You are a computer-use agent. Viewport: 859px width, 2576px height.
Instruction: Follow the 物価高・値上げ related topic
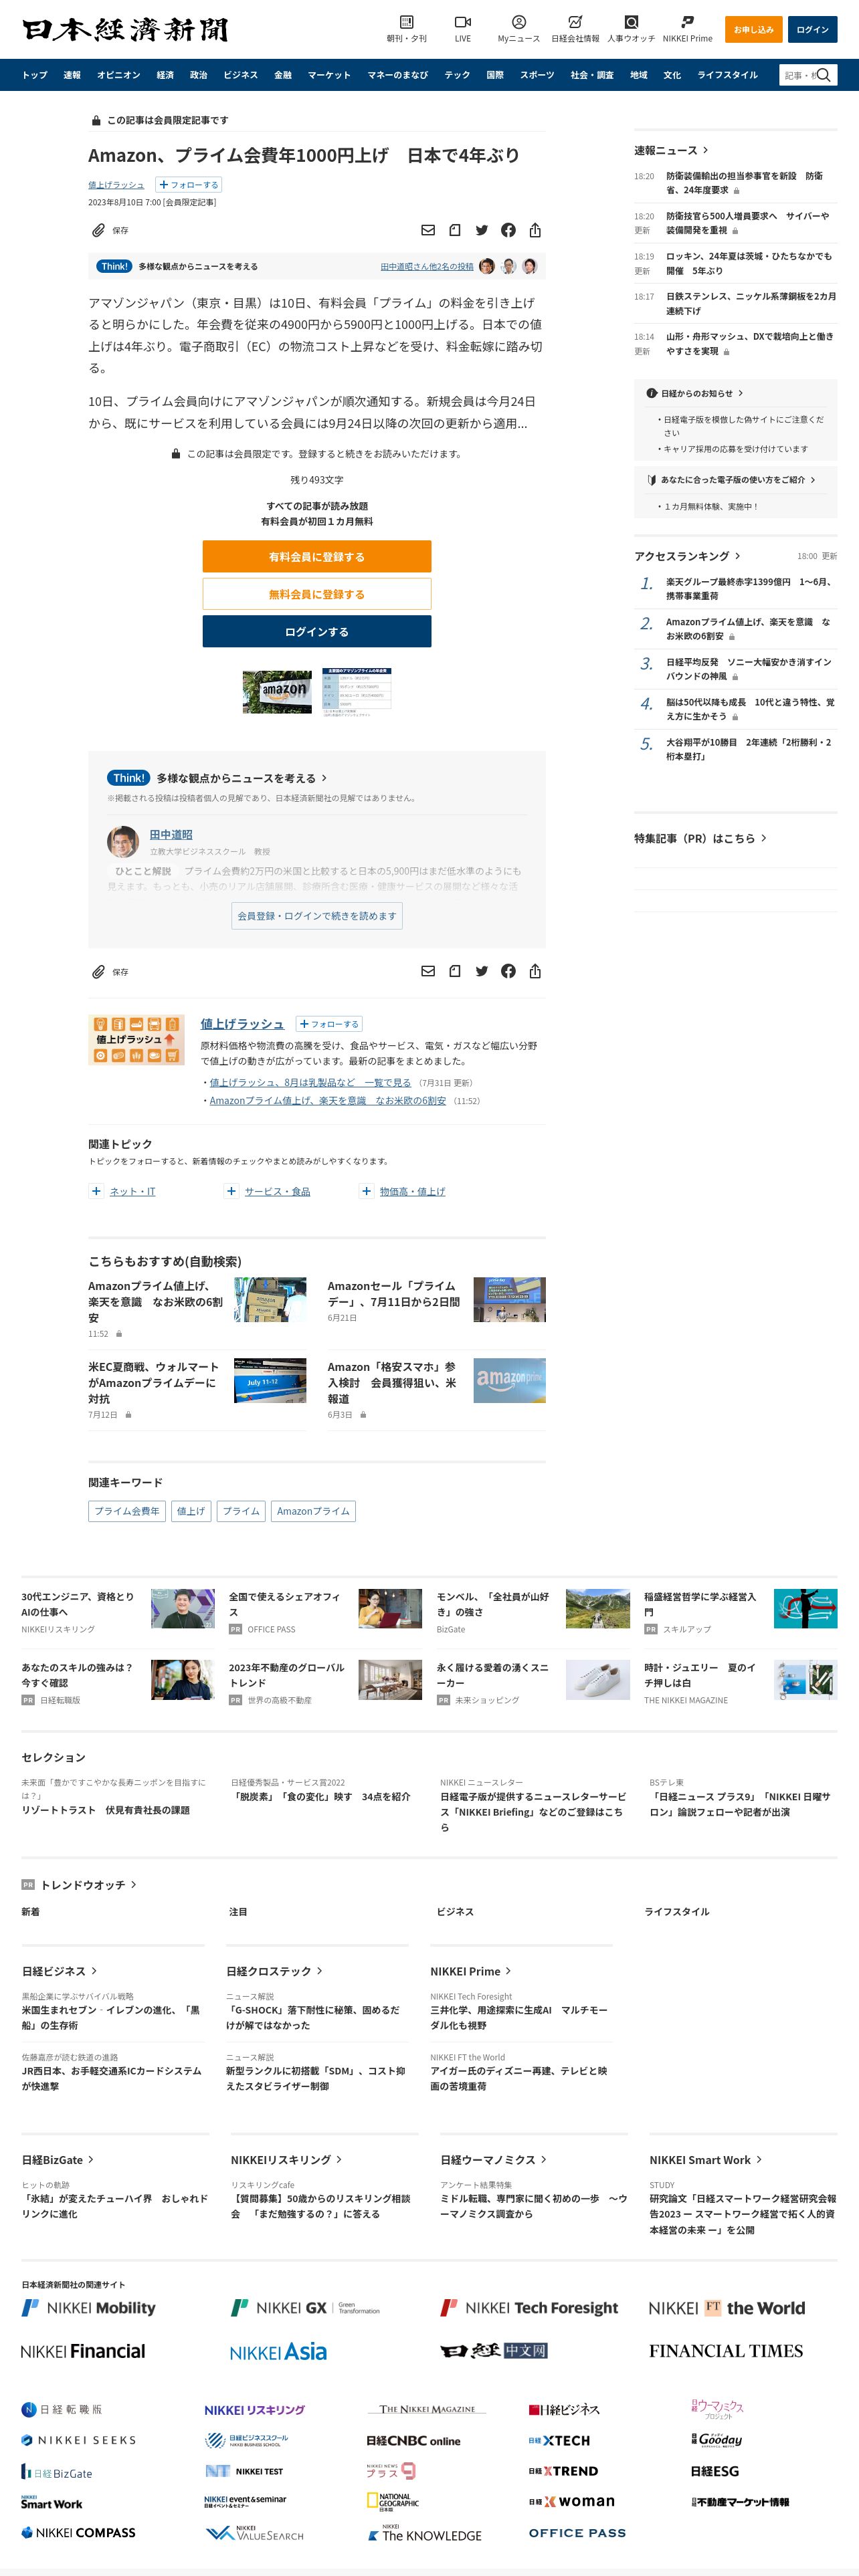366,1191
